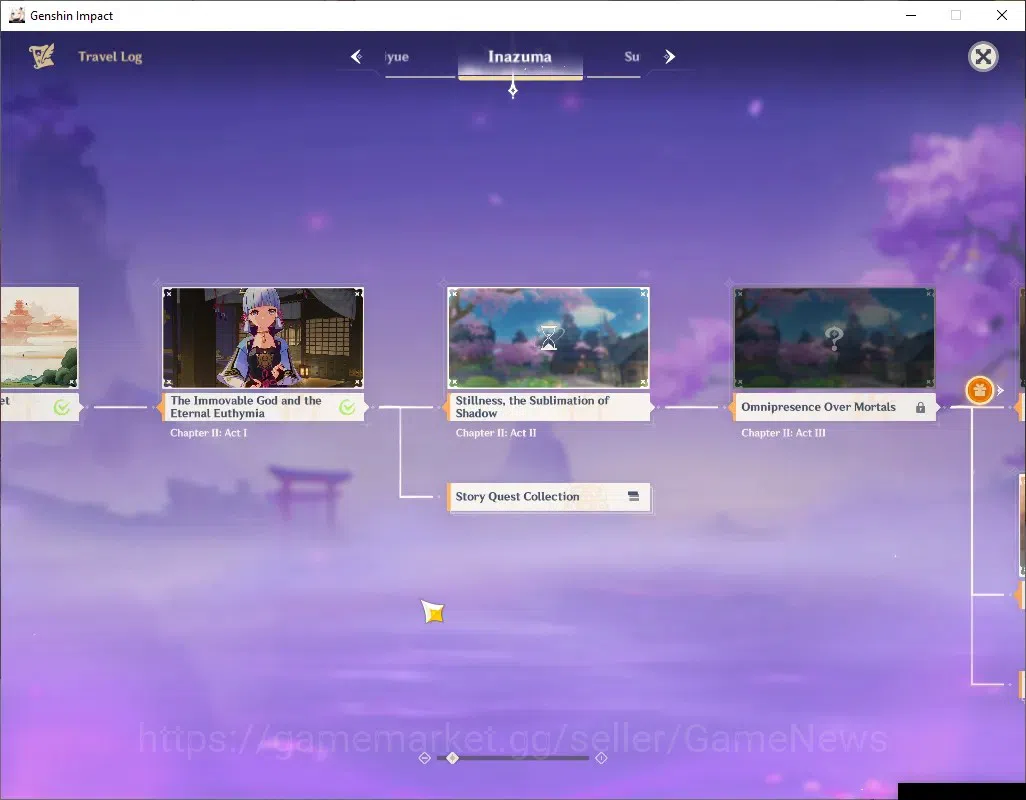Click the orange gift reward icon
This screenshot has width=1026, height=800.
click(979, 391)
